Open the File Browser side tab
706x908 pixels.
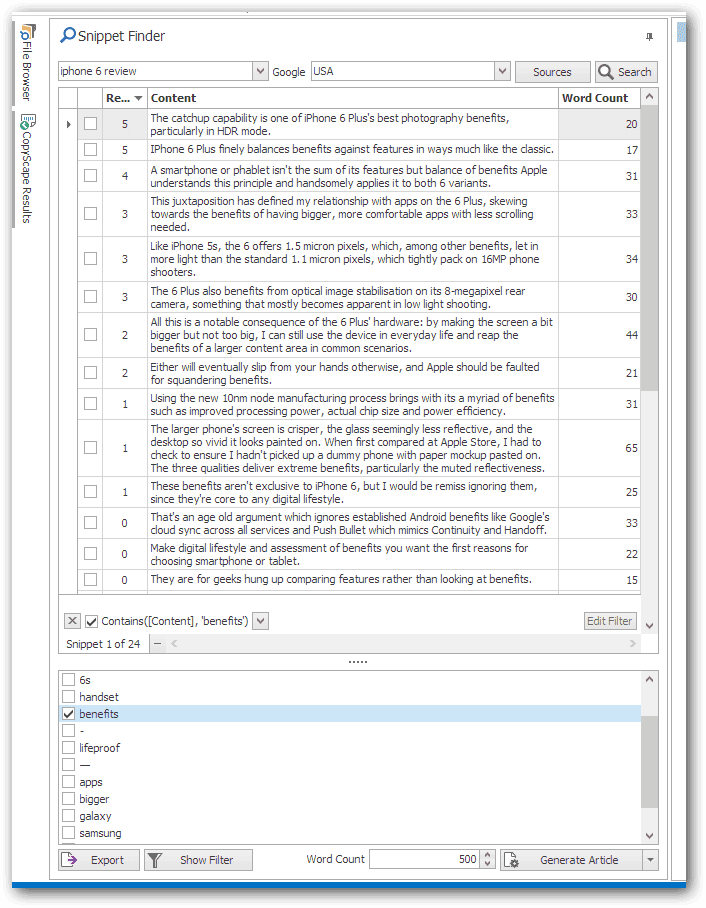[27, 63]
